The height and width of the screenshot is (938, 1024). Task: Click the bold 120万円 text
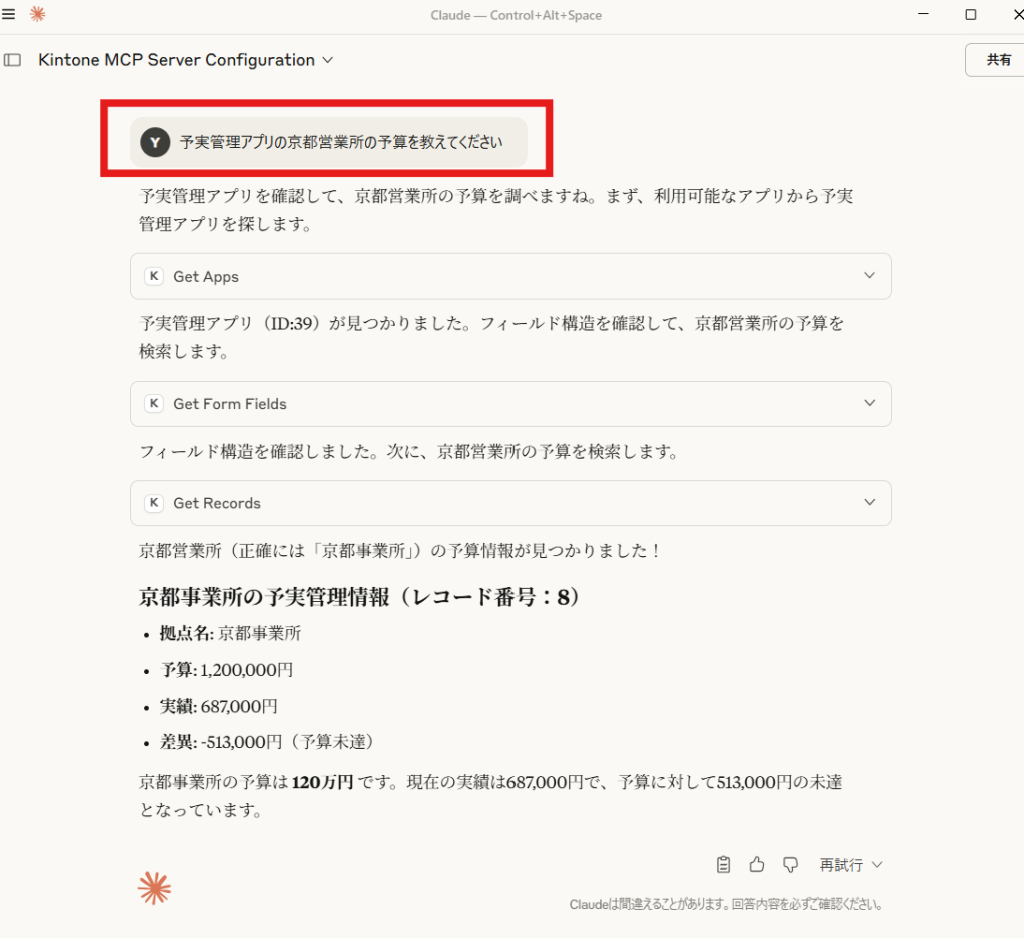point(322,782)
